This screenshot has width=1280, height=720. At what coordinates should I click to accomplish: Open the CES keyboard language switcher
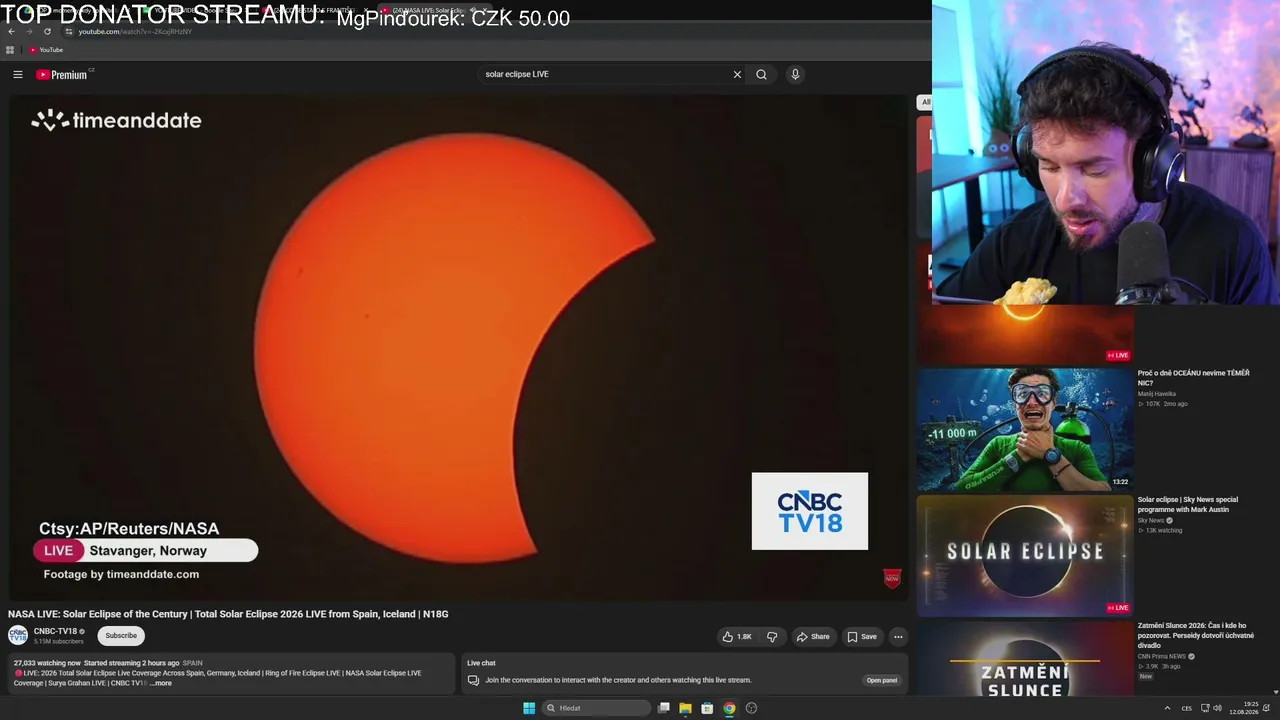1187,708
